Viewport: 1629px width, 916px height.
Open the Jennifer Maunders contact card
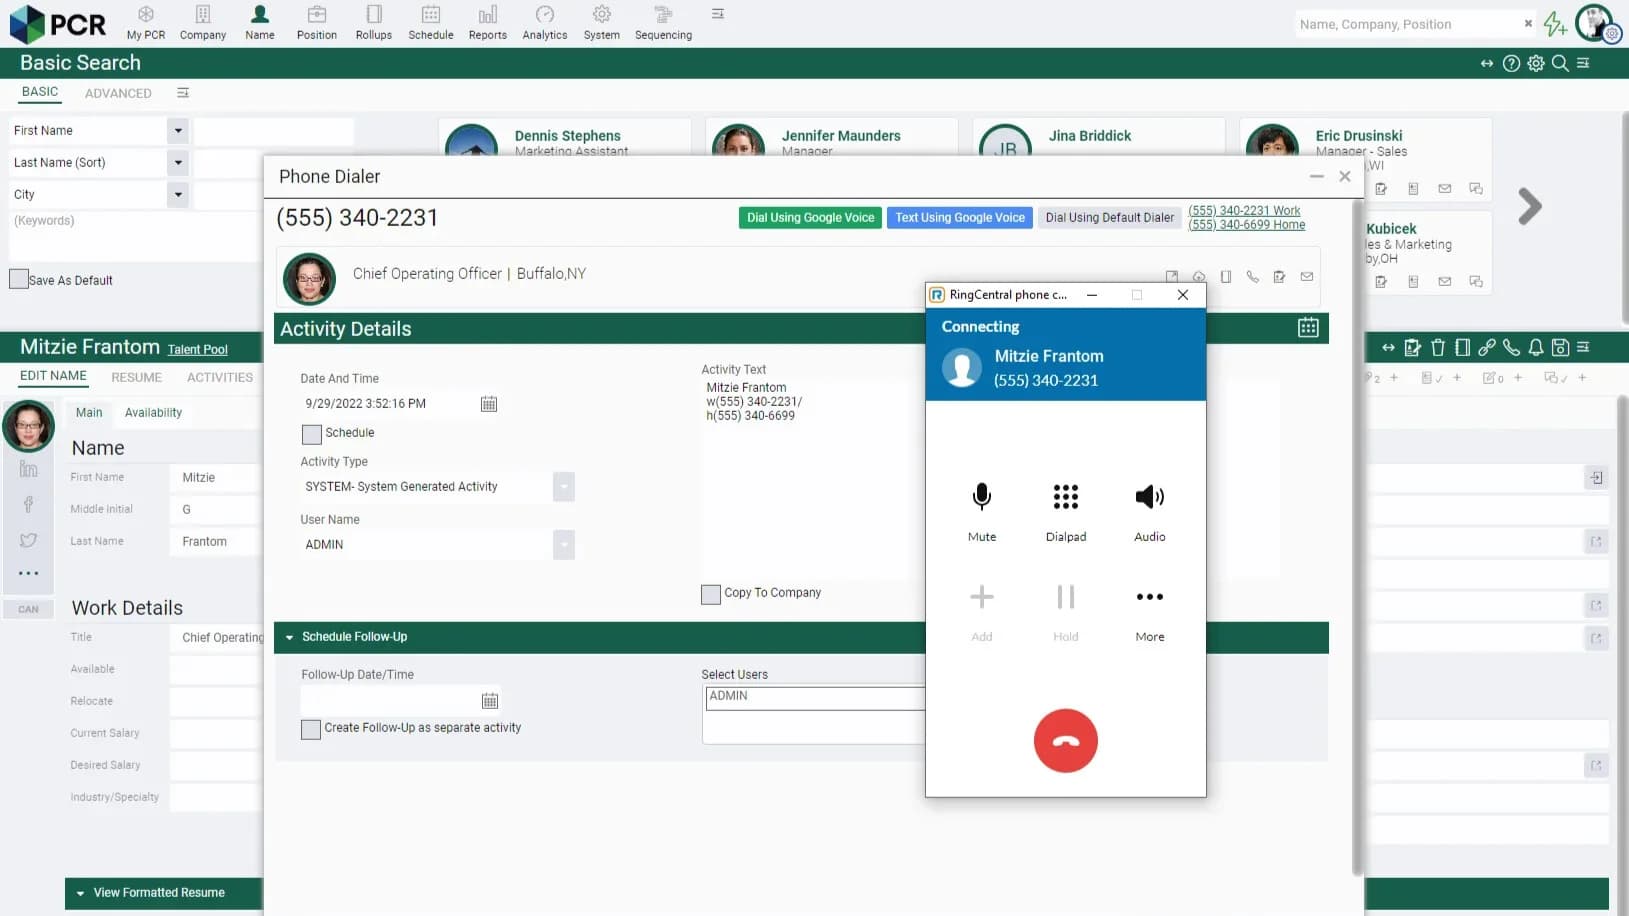tap(832, 138)
